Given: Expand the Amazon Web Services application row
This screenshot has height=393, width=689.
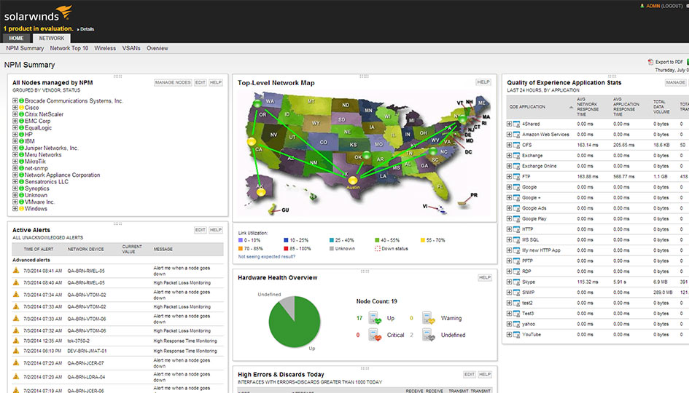Looking at the screenshot, I should point(509,135).
